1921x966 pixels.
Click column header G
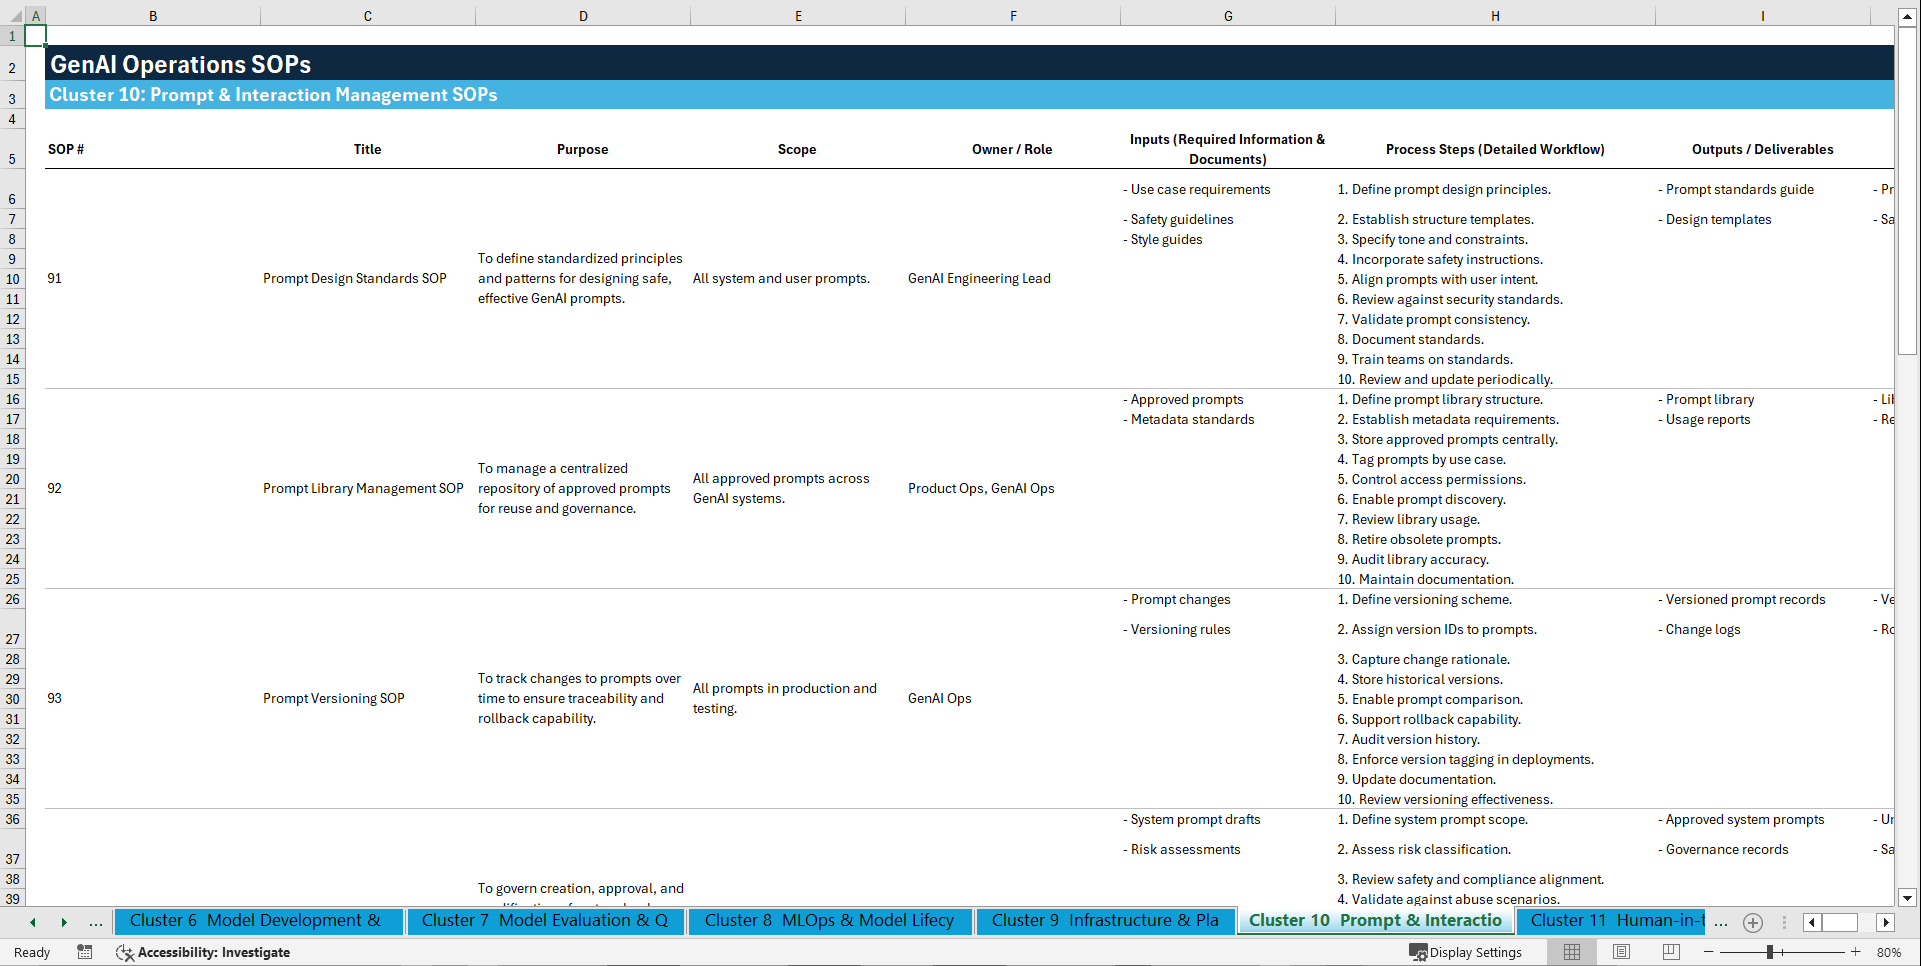click(x=1227, y=16)
